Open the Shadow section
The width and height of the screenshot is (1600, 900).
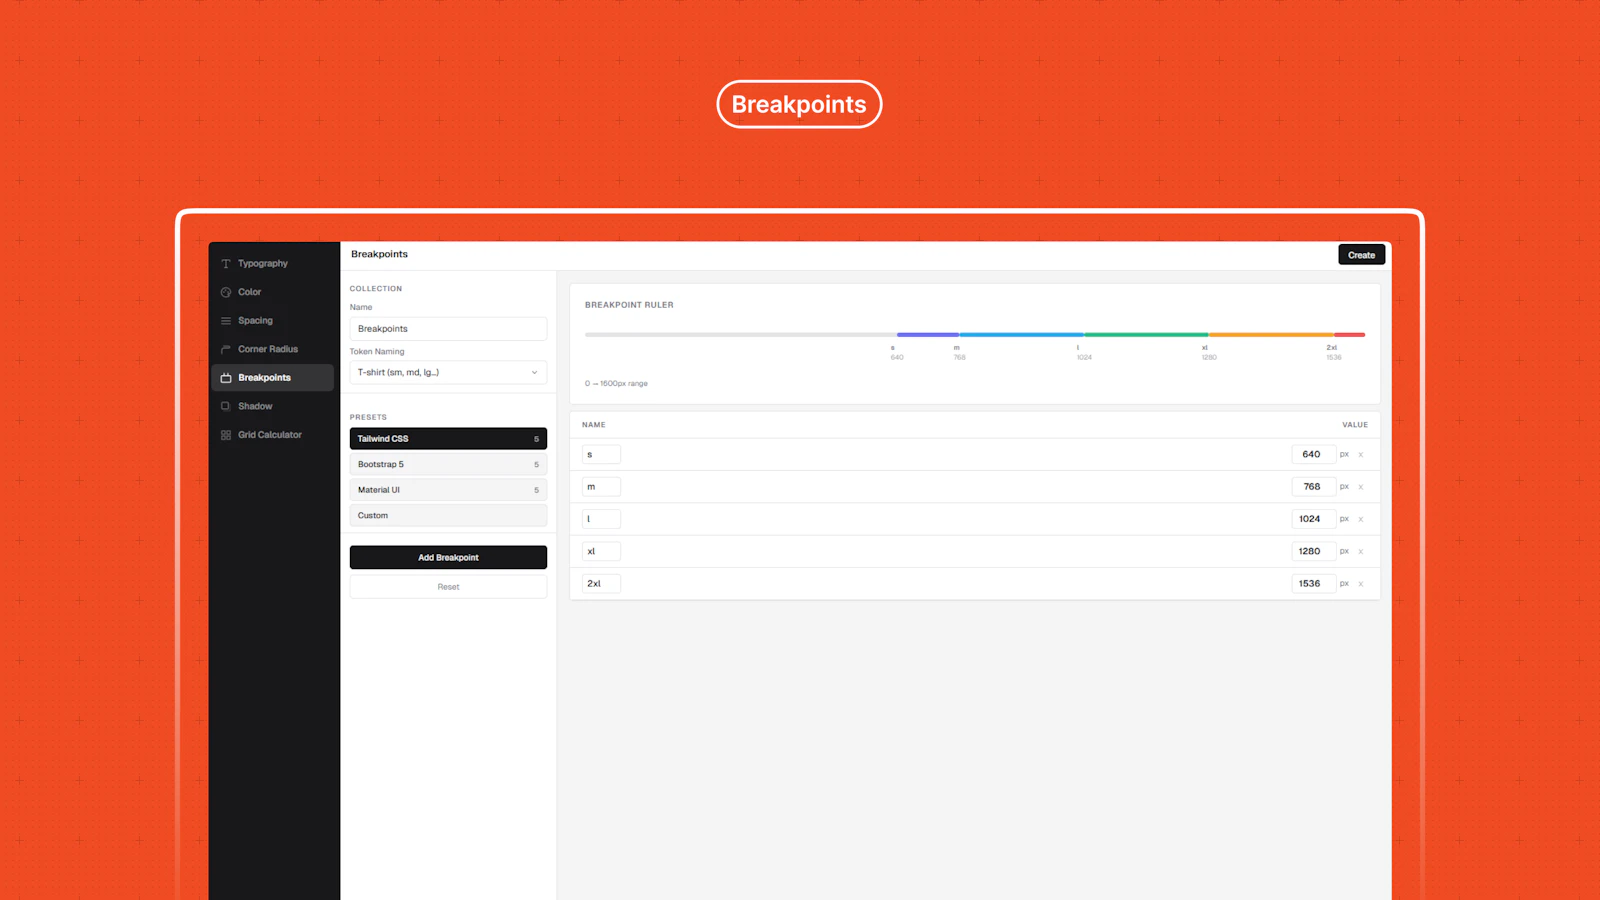click(x=272, y=406)
